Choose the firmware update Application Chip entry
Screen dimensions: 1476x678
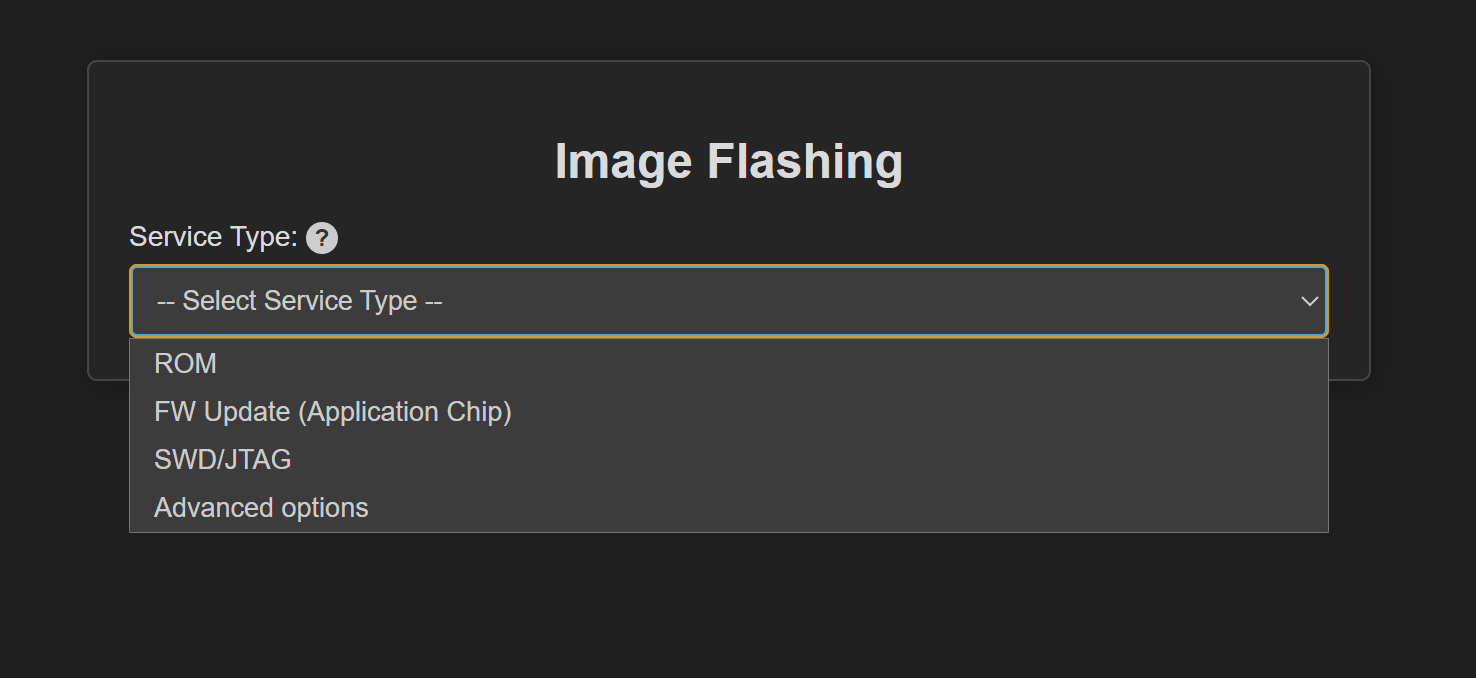[x=333, y=411]
